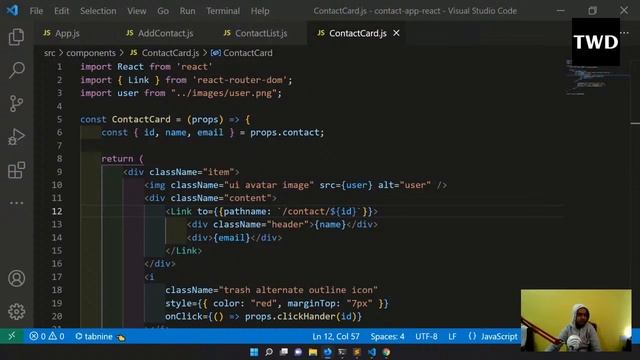Open Google Chrome from the taskbar

(x=386, y=352)
